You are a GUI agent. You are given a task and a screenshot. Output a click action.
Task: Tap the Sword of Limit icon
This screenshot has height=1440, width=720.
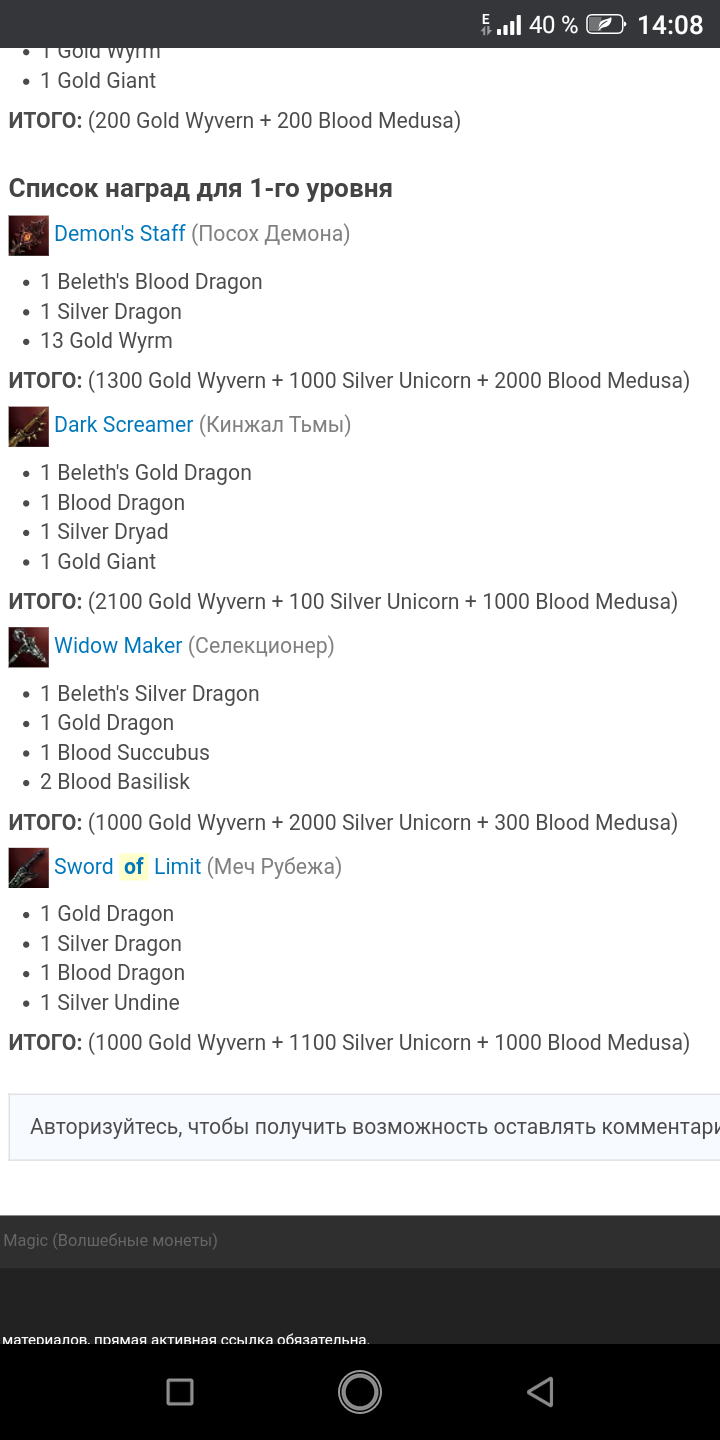[28, 867]
